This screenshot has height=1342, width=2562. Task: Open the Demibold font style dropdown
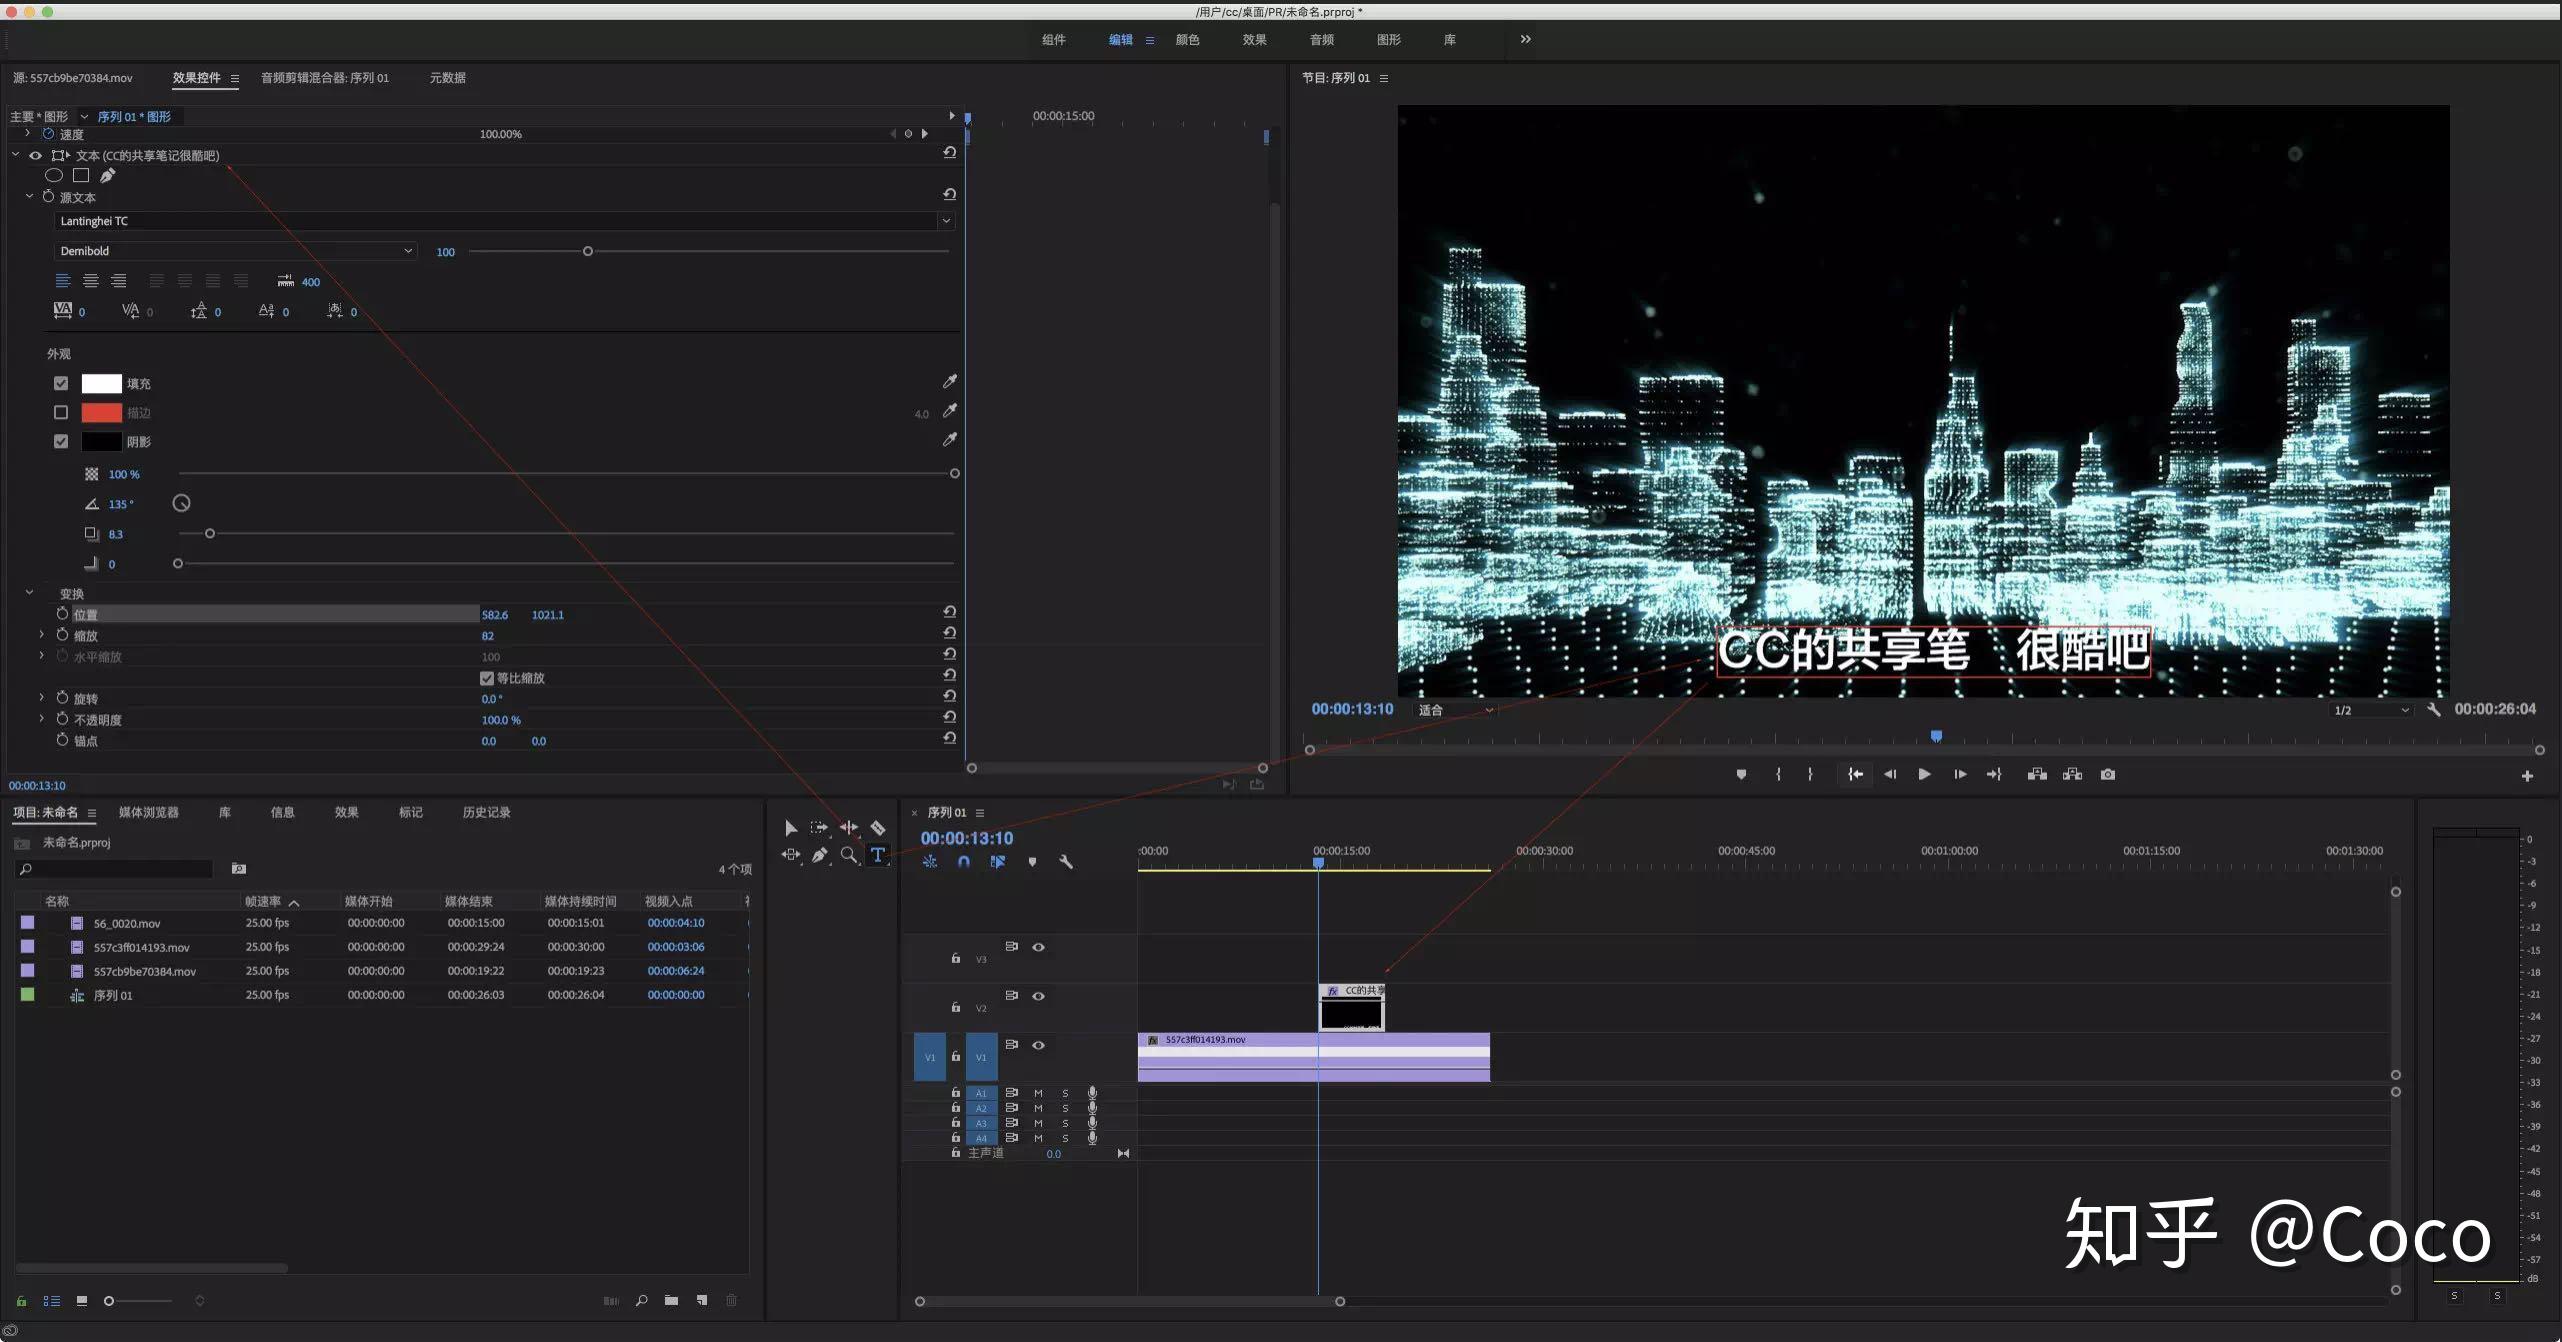click(x=408, y=251)
